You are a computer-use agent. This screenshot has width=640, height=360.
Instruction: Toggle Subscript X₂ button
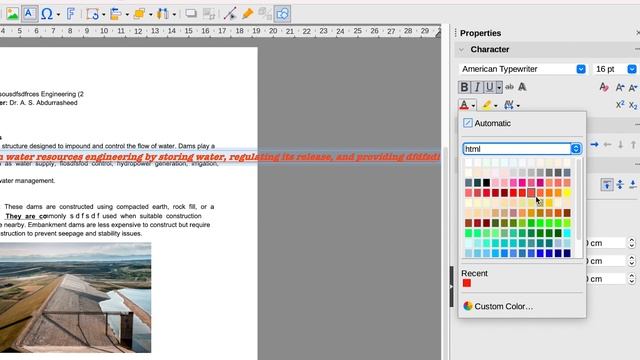[633, 106]
